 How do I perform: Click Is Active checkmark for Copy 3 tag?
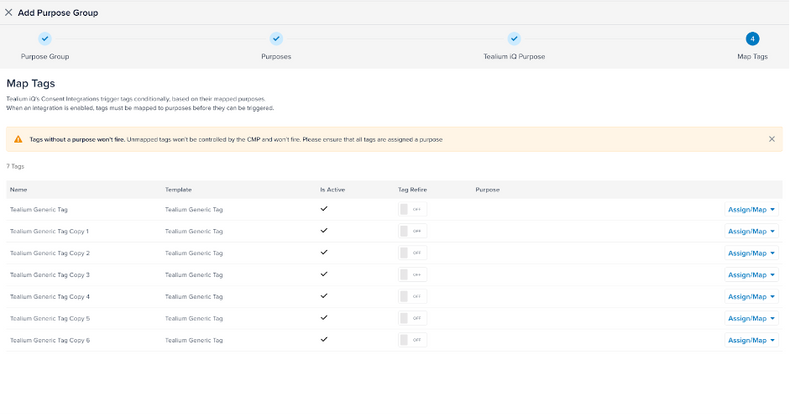(323, 274)
